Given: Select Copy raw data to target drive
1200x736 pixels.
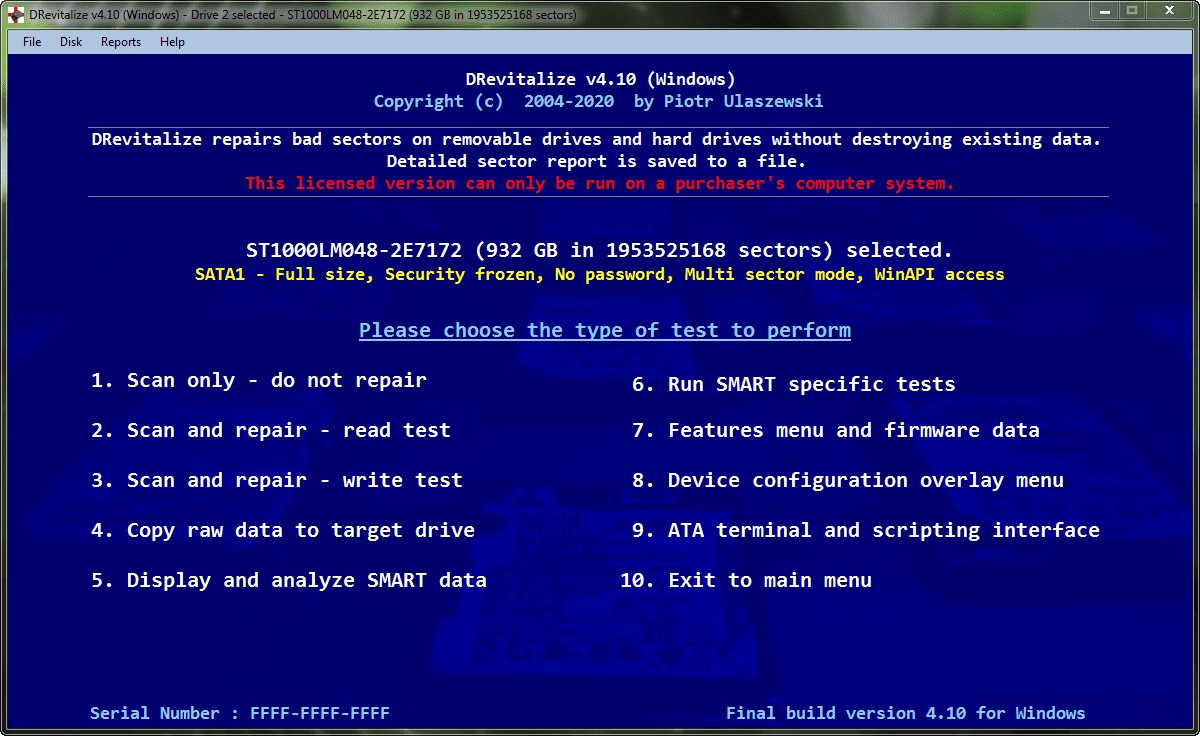Looking at the screenshot, I should click(x=283, y=531).
